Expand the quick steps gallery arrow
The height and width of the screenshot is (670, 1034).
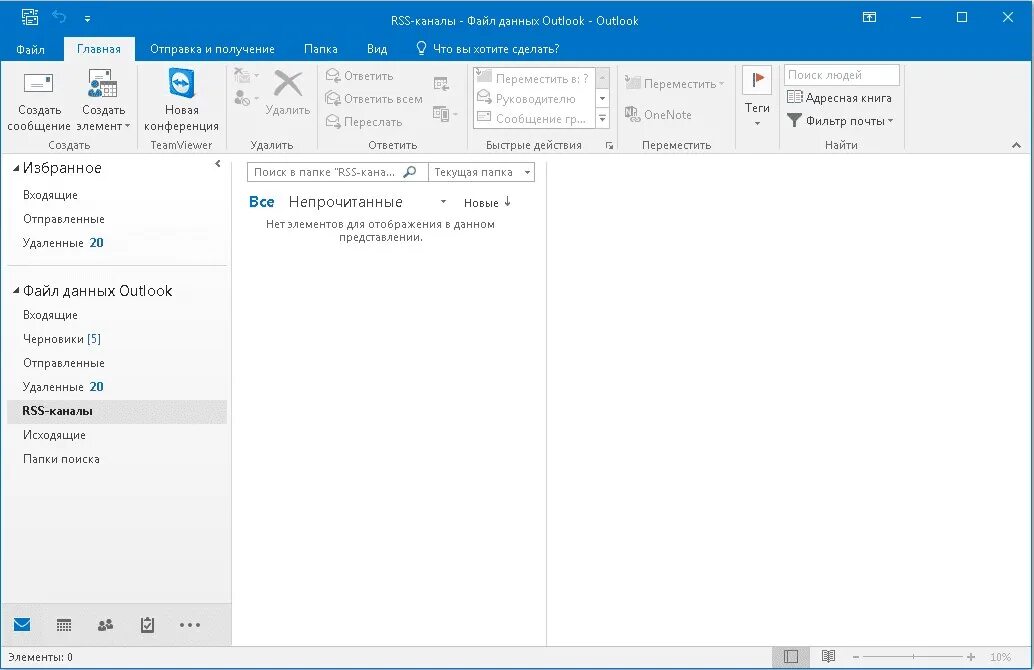click(602, 119)
